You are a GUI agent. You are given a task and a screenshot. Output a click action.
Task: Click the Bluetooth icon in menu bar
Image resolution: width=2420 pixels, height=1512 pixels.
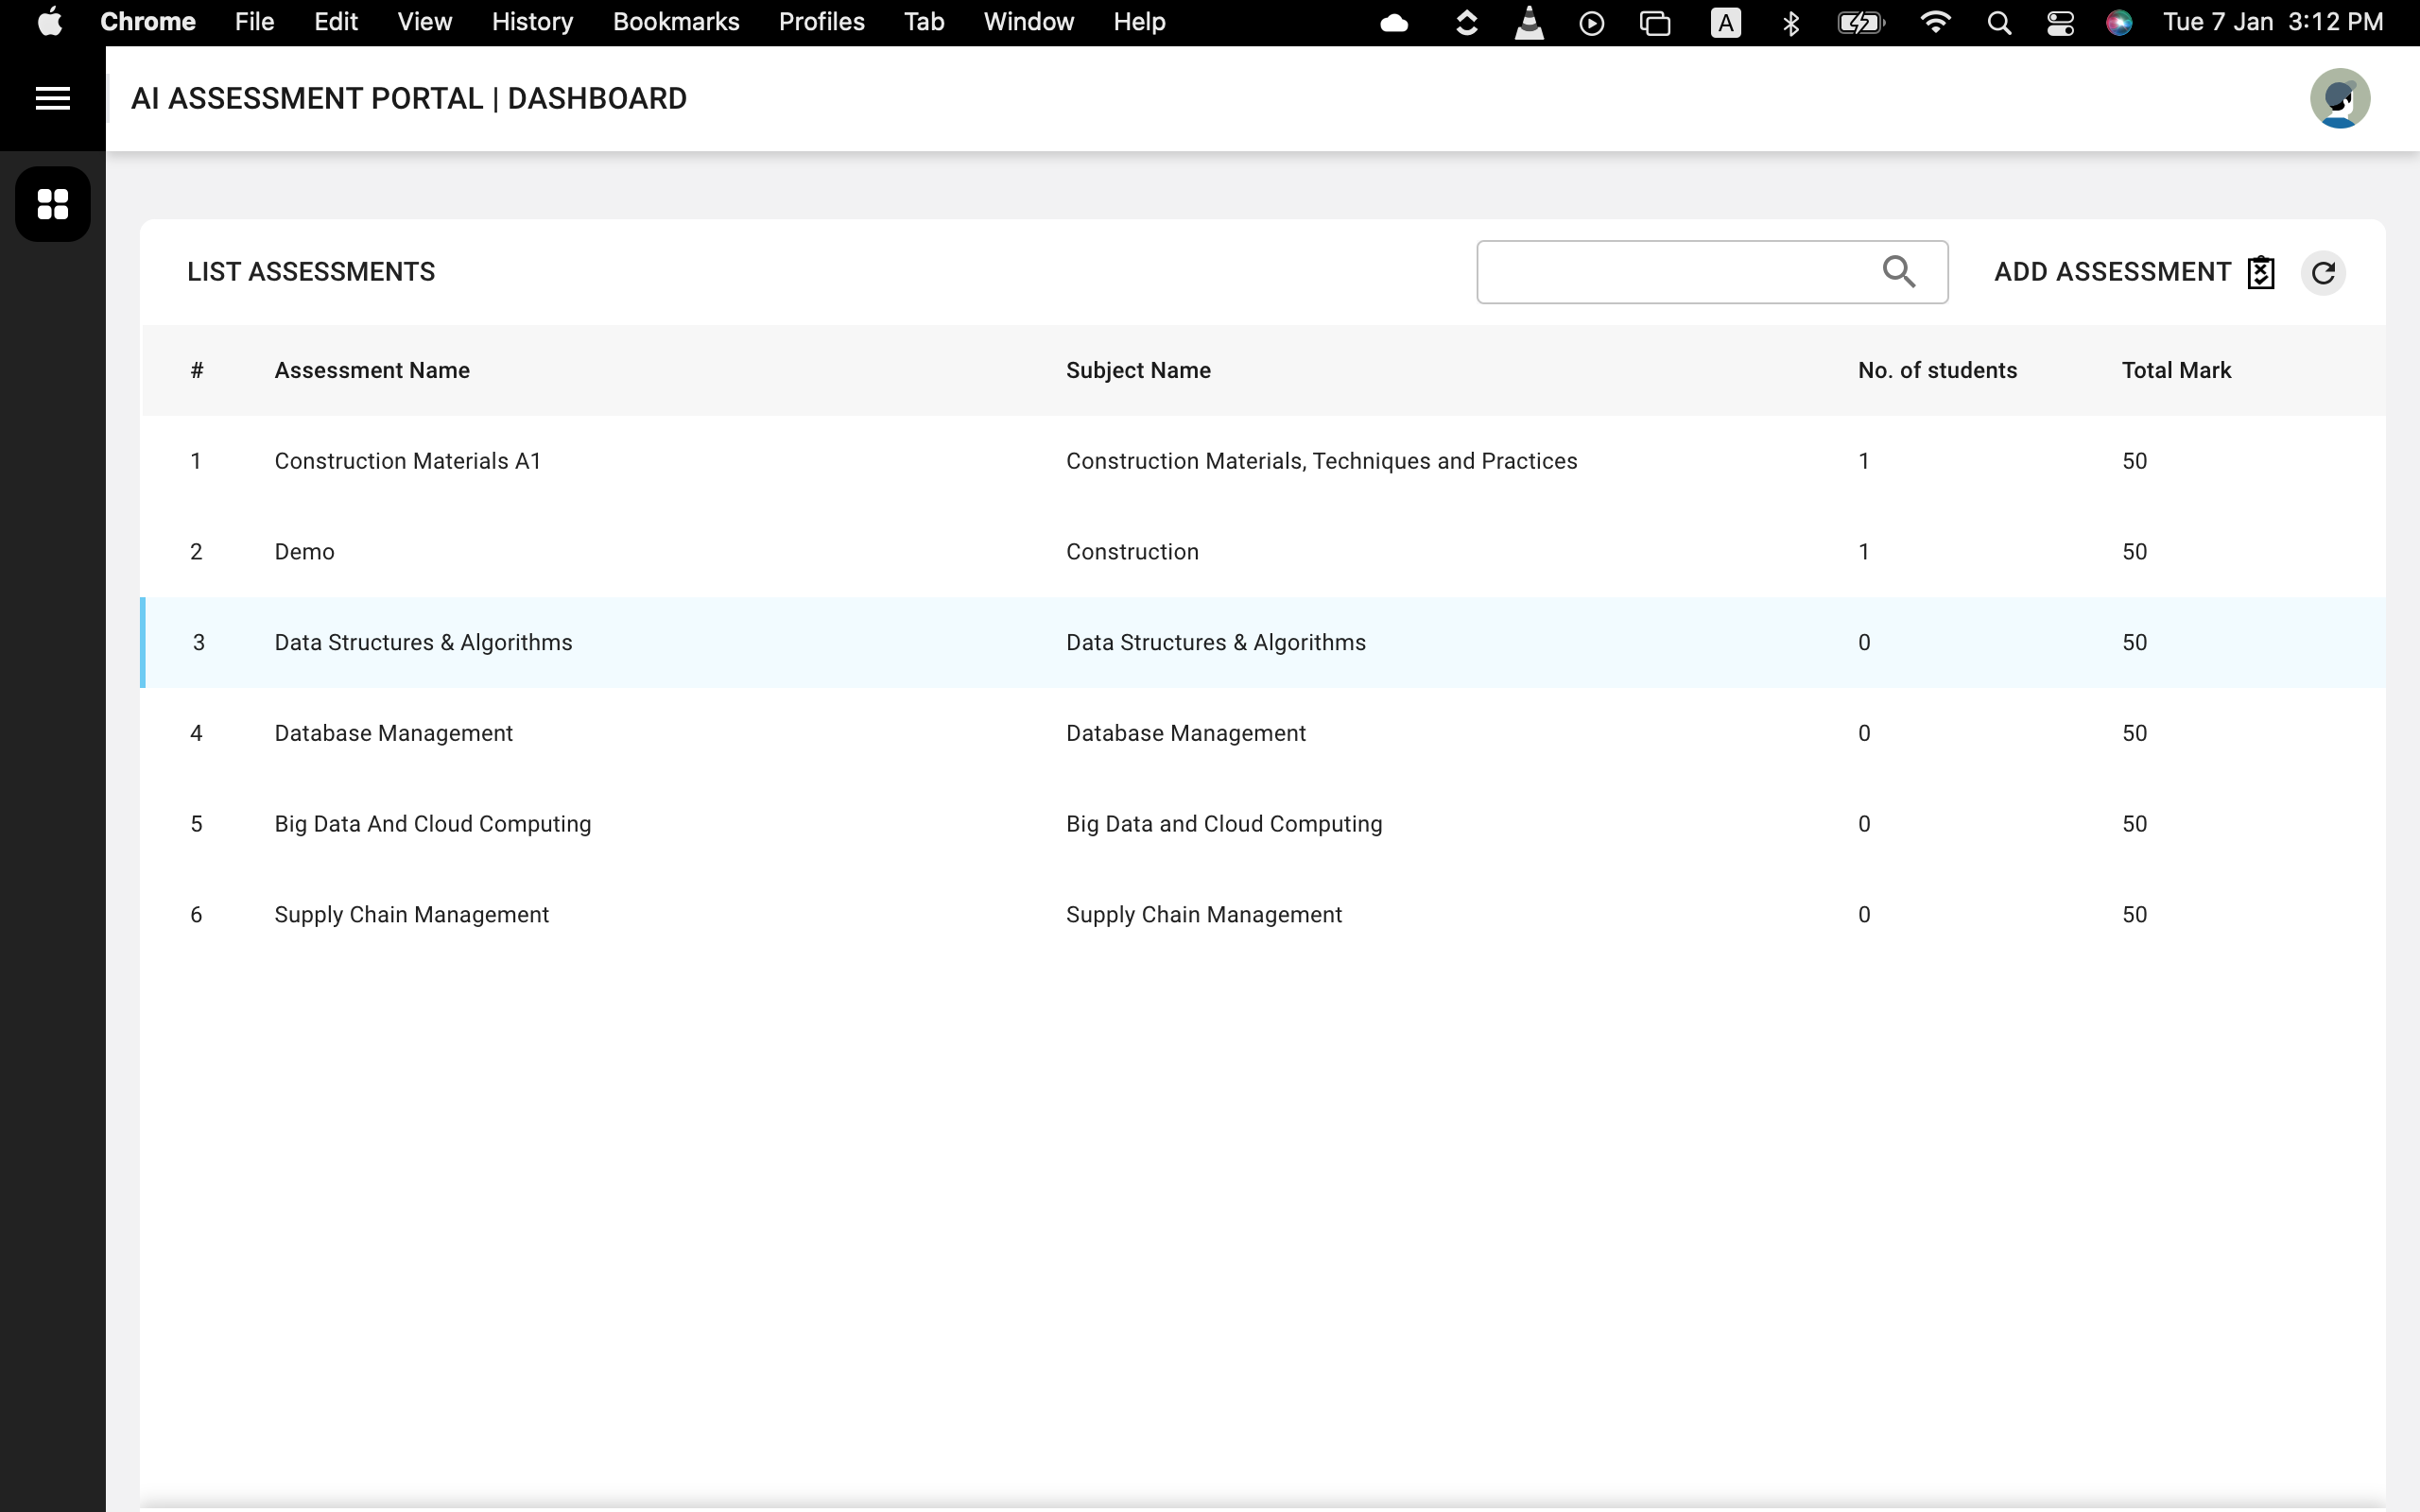click(x=1791, y=22)
